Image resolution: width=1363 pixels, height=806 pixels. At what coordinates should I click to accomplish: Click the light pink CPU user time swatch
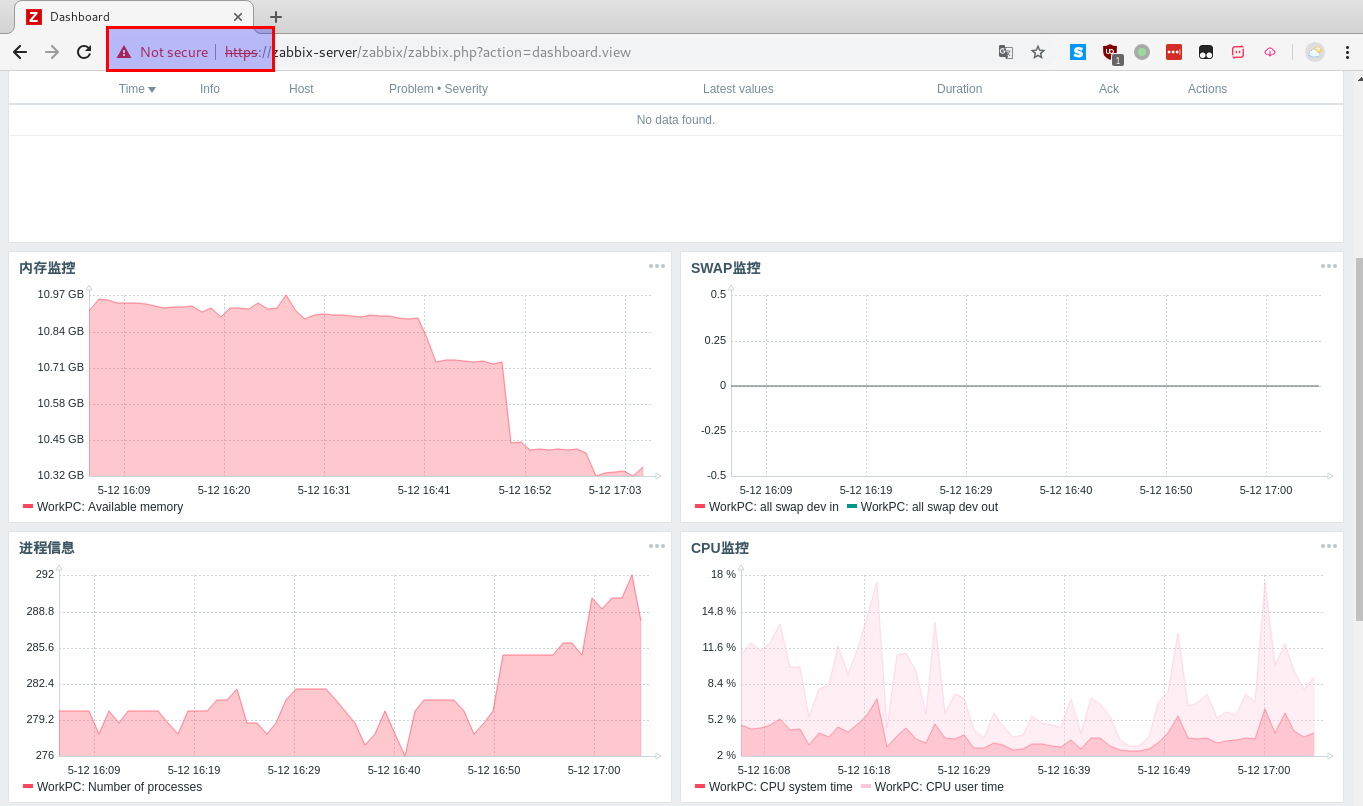click(866, 787)
